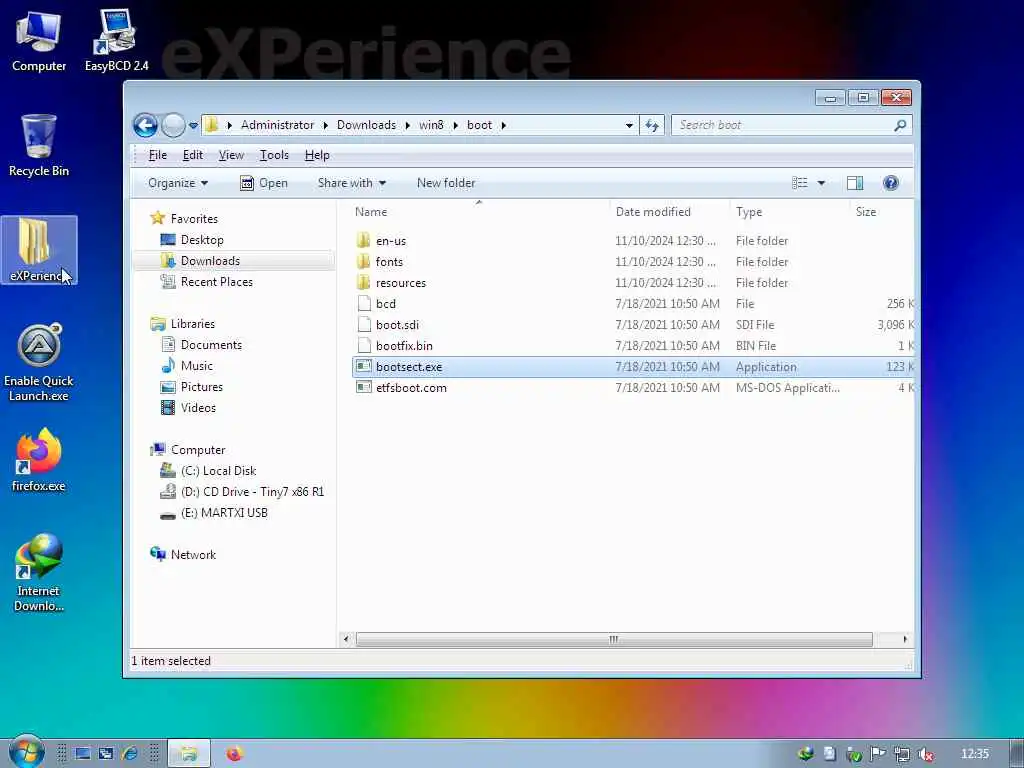1024x768 pixels.
Task: Click the Windows Start orb
Action: coord(26,752)
